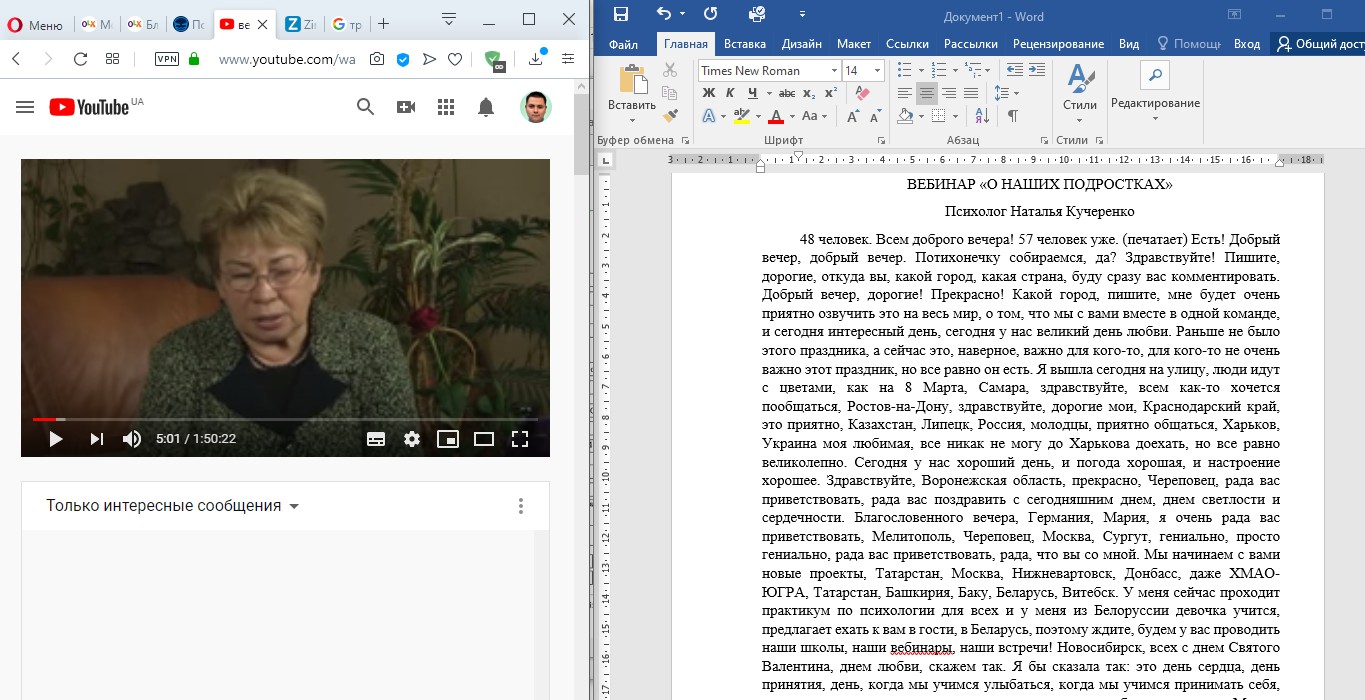Select the red font color swatch
Image resolution: width=1365 pixels, height=700 pixels.
776,116
